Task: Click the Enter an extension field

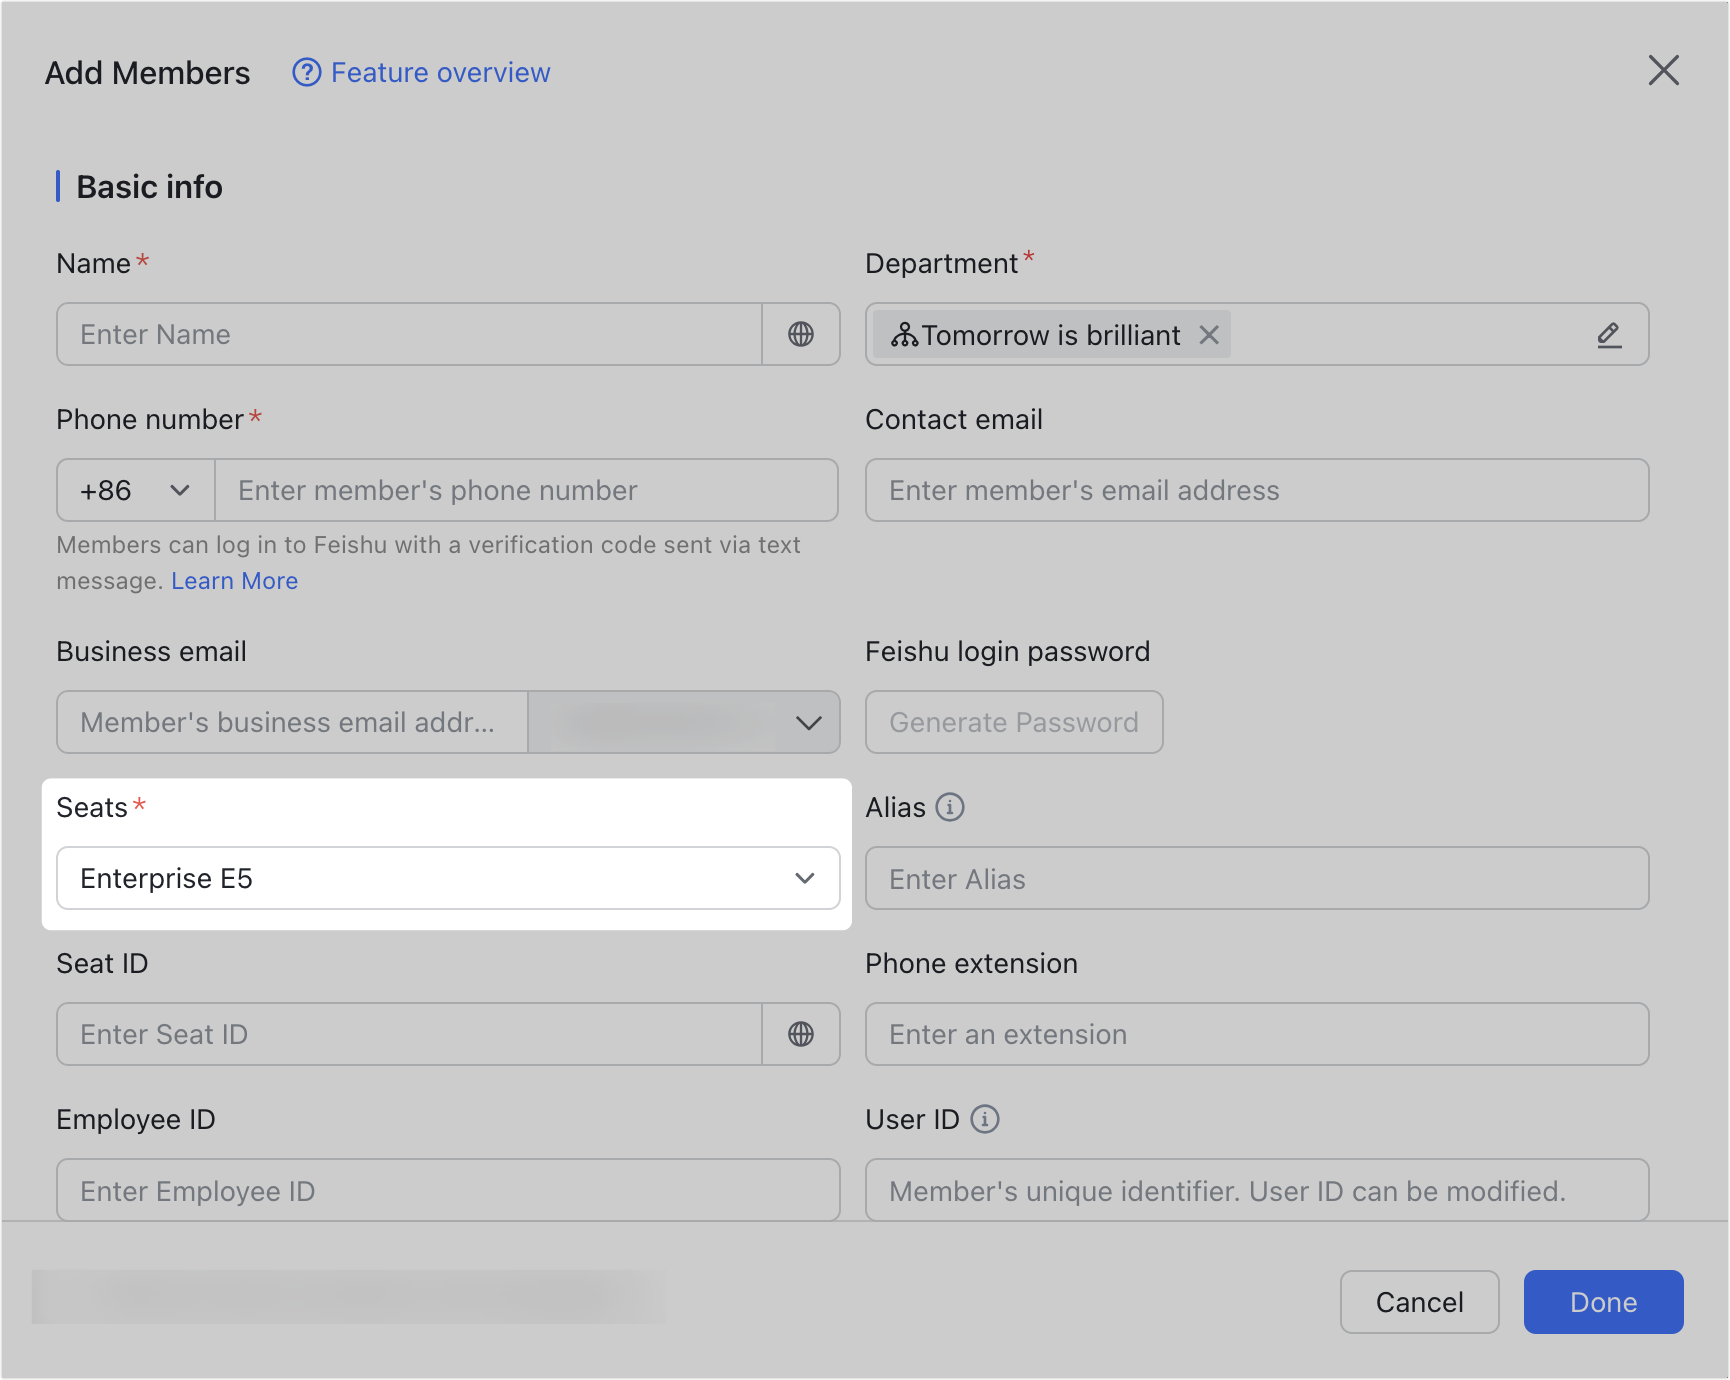Action: (x=1256, y=1034)
